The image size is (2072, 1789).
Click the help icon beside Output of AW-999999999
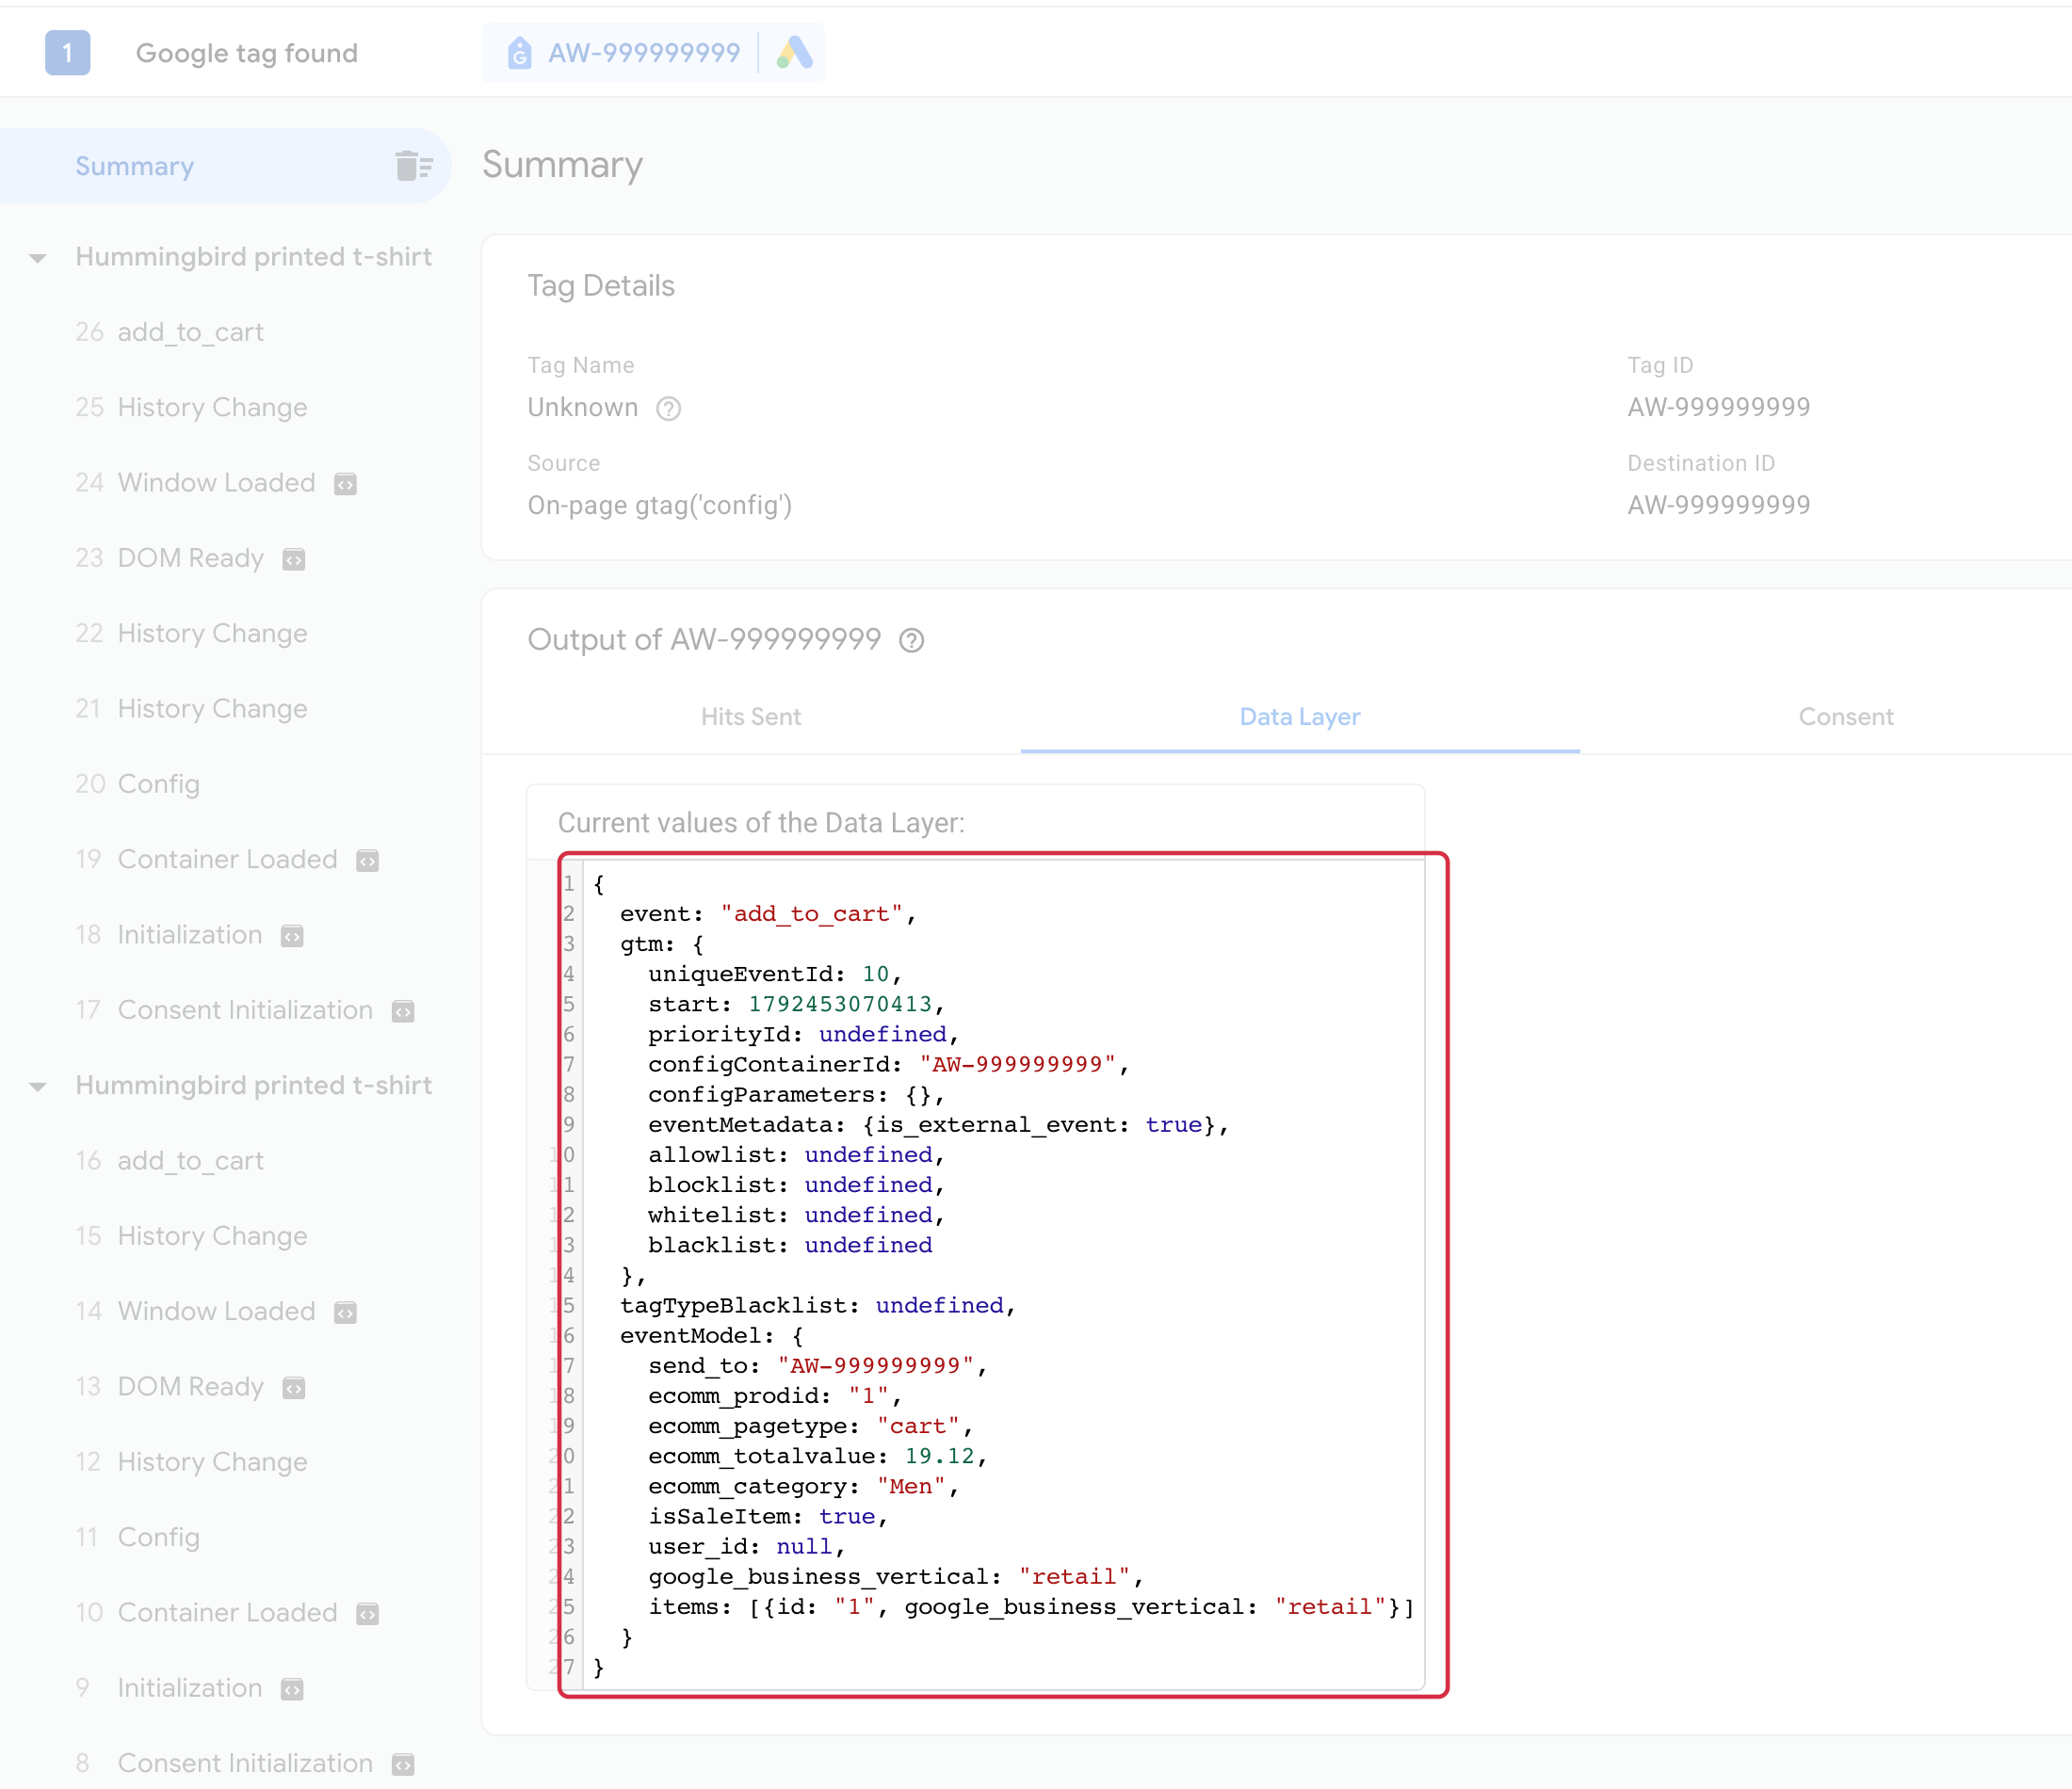[911, 640]
